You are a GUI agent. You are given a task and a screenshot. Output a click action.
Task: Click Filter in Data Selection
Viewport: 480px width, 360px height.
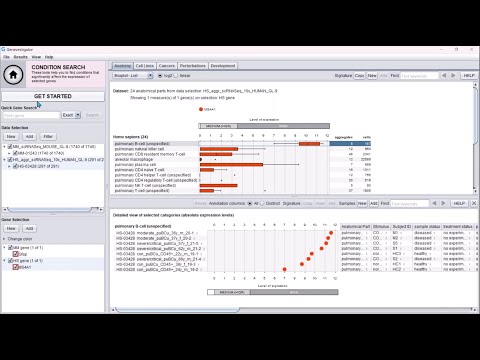click(48, 136)
